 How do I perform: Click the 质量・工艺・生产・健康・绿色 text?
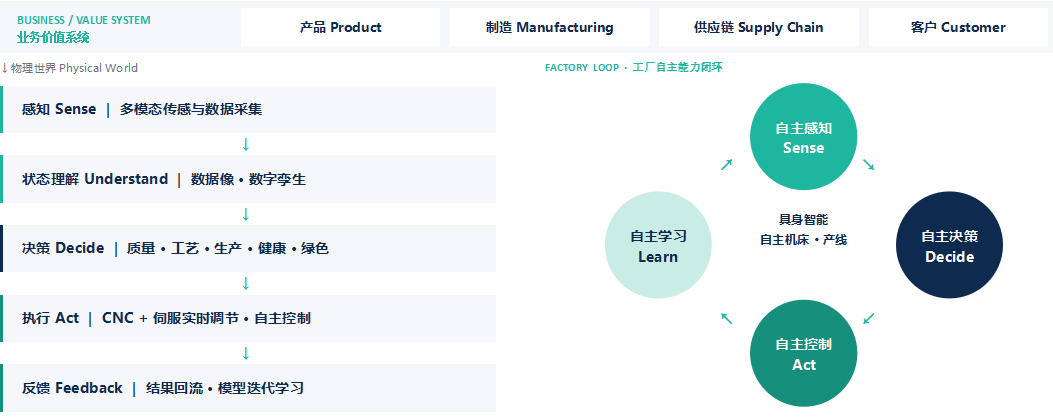pos(228,248)
